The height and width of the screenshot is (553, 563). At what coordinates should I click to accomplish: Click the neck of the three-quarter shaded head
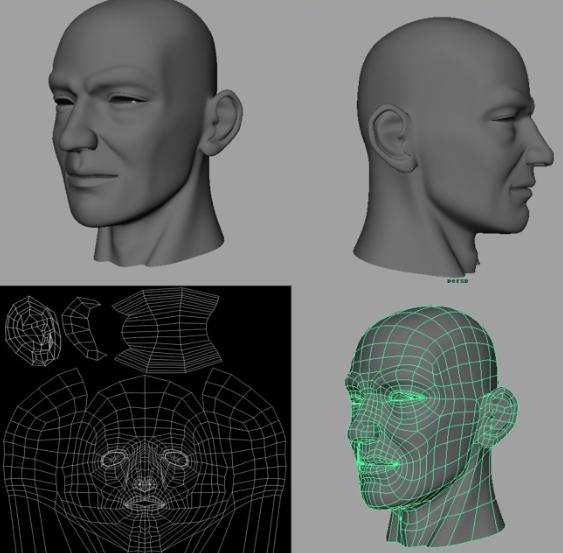click(x=158, y=241)
